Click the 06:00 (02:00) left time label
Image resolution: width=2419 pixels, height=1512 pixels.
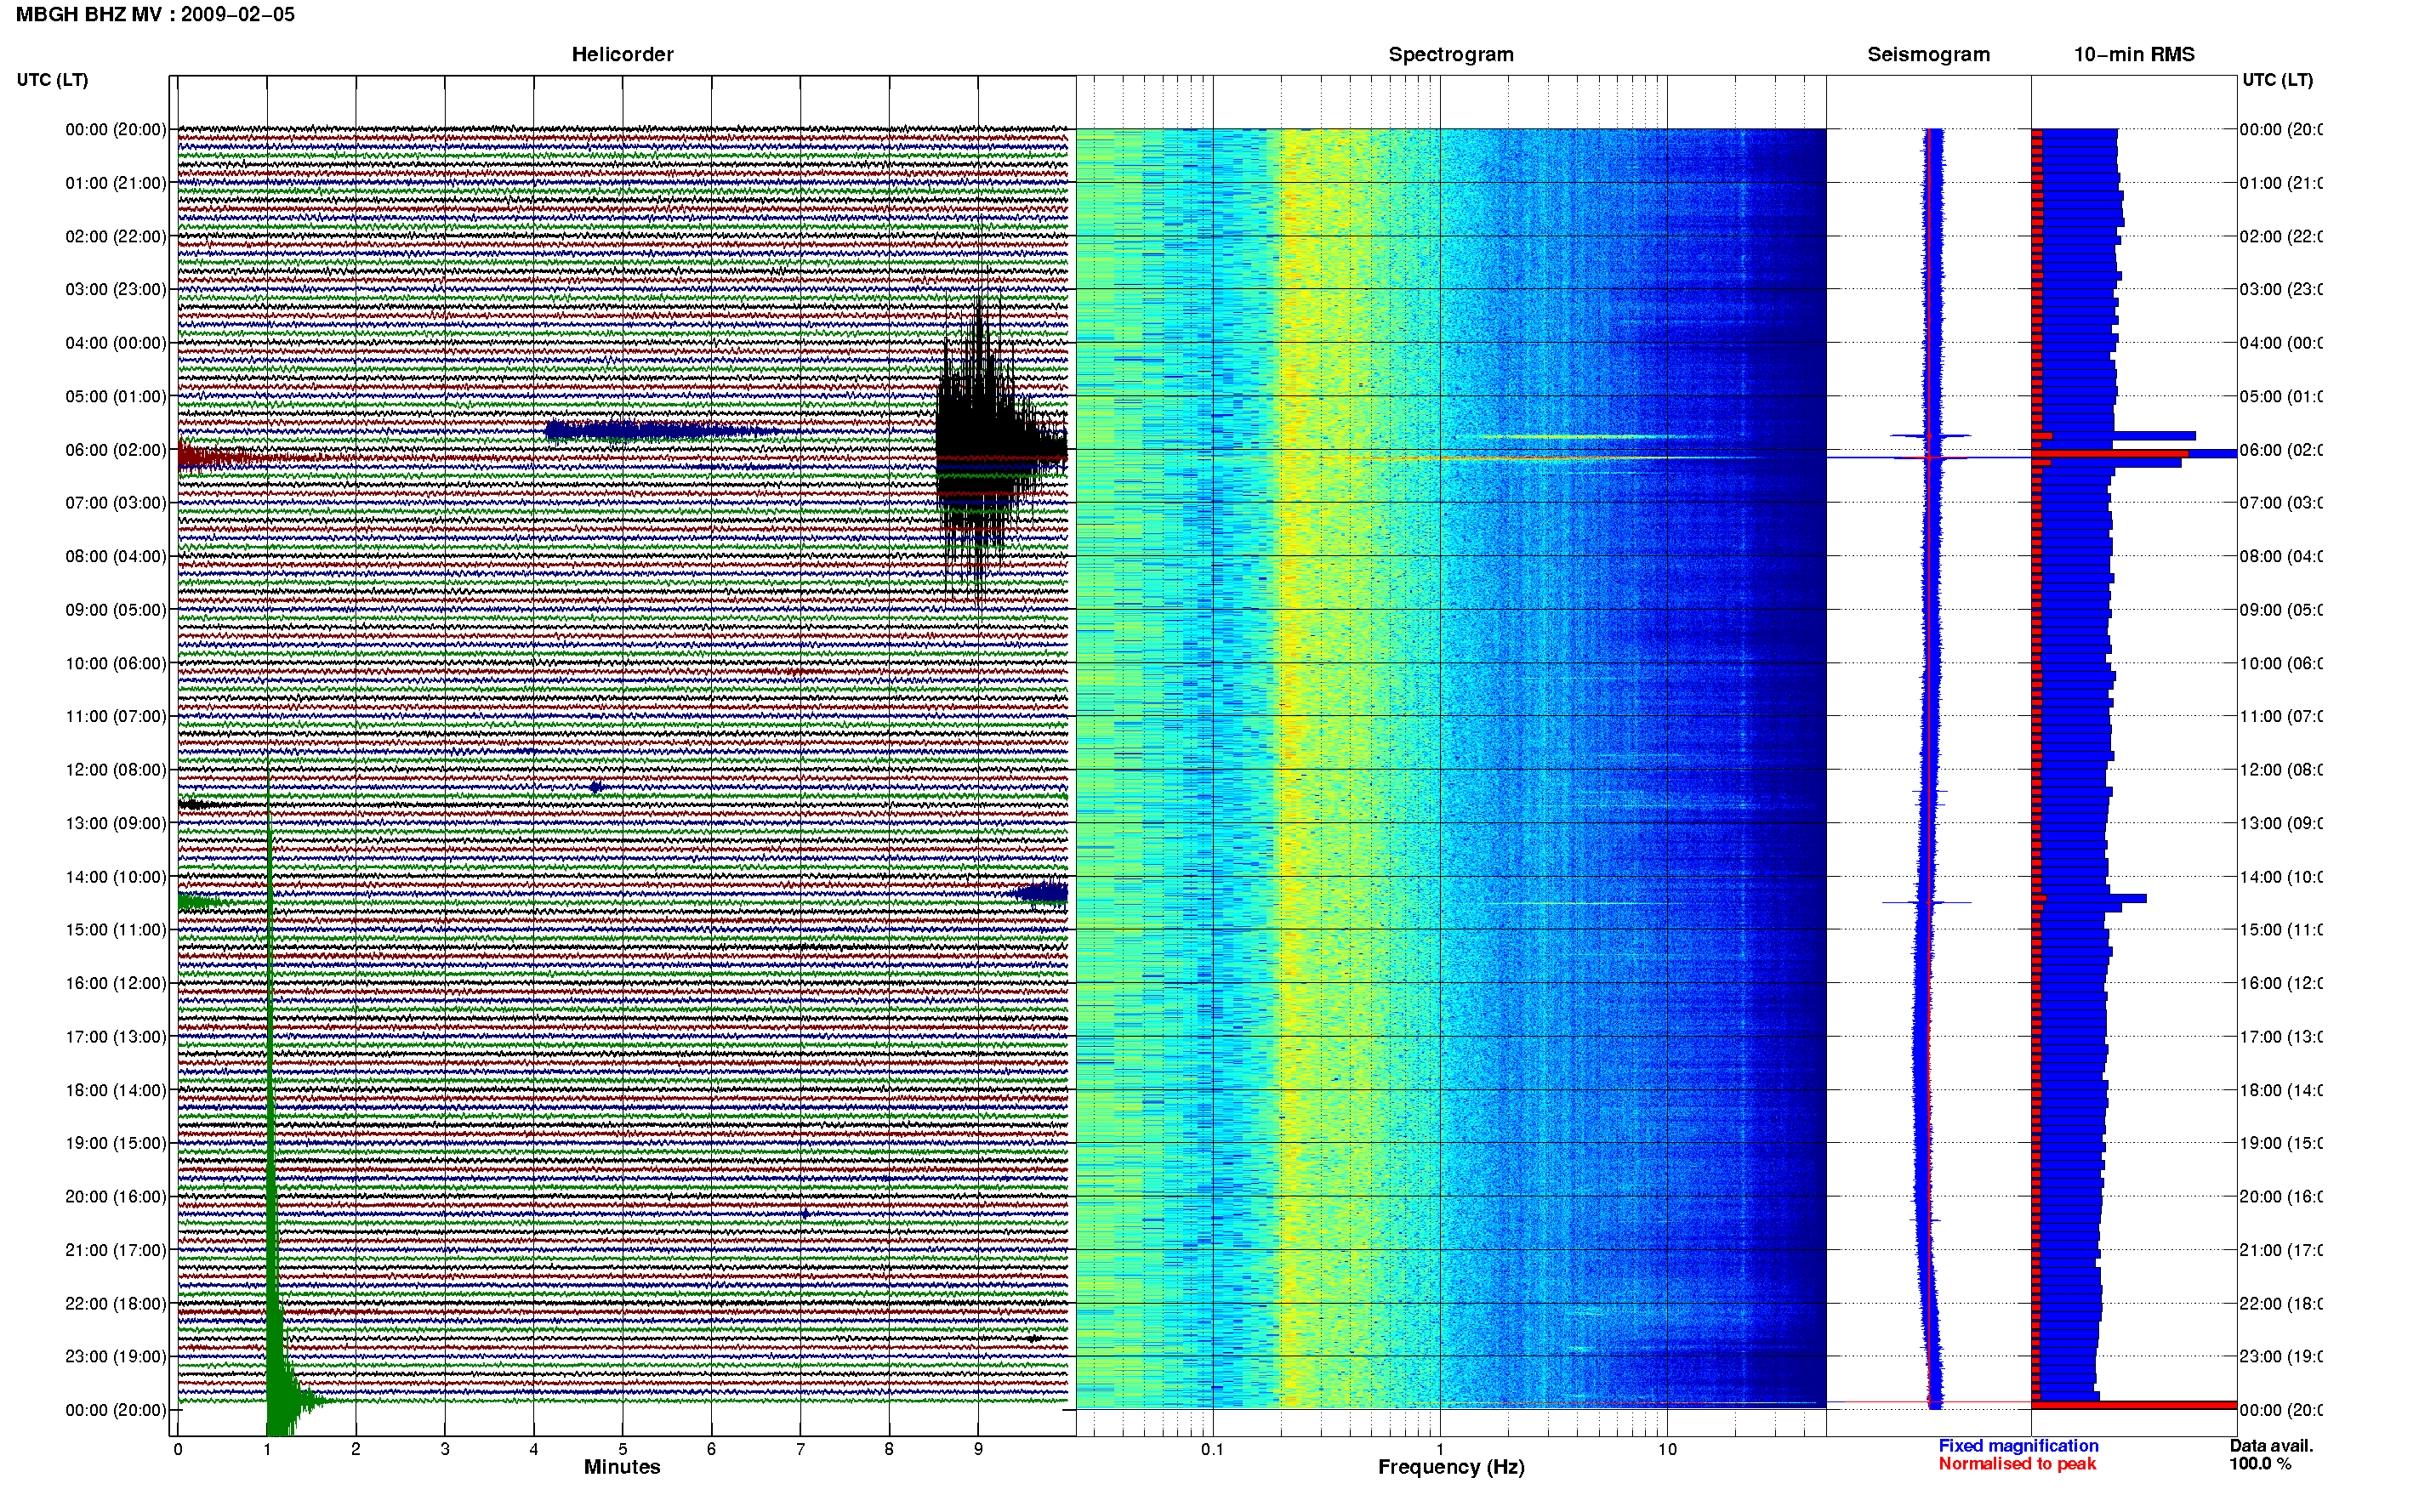coord(116,450)
